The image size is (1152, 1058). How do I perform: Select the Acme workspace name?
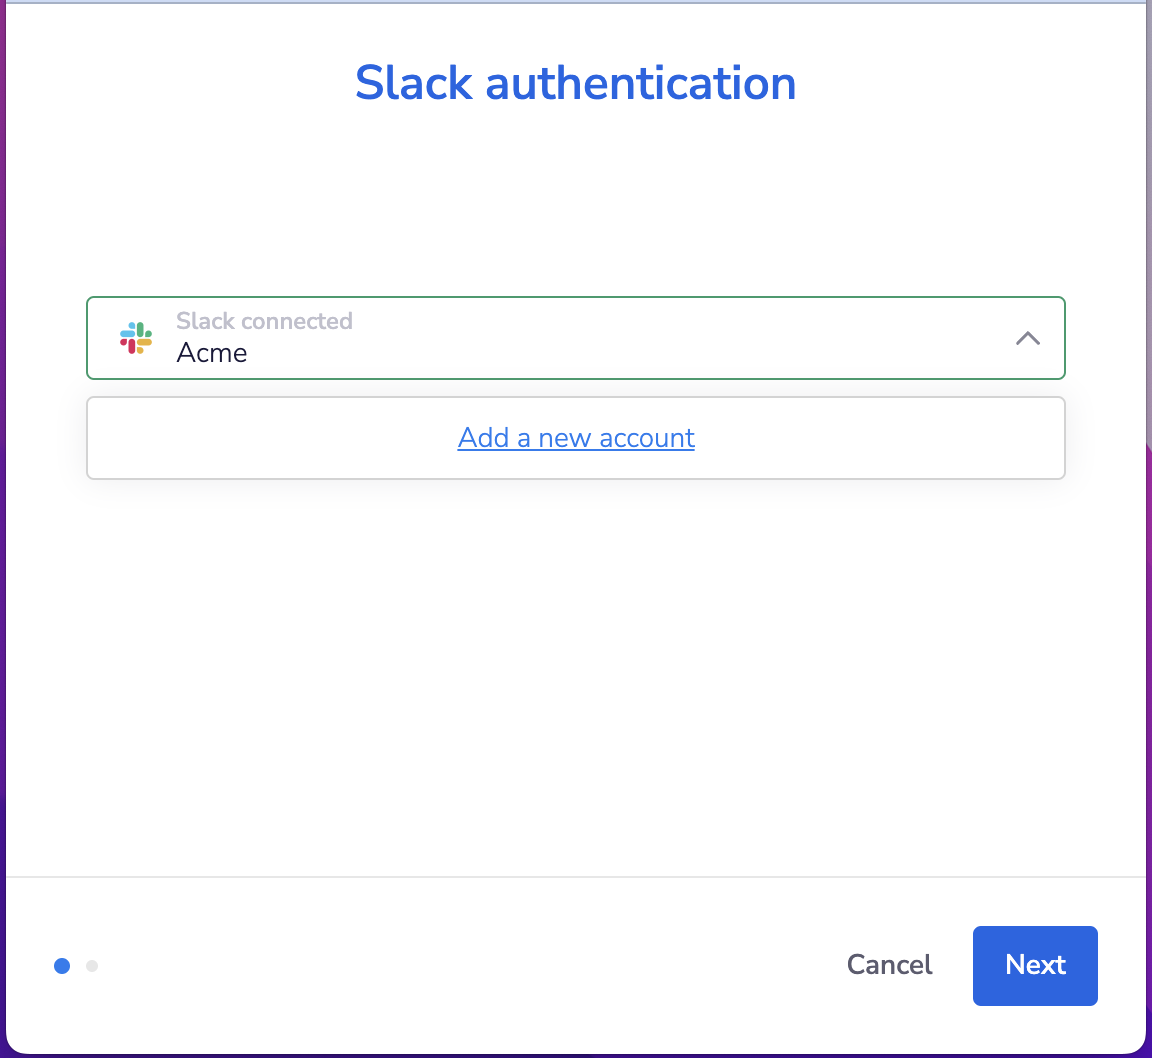[212, 353]
